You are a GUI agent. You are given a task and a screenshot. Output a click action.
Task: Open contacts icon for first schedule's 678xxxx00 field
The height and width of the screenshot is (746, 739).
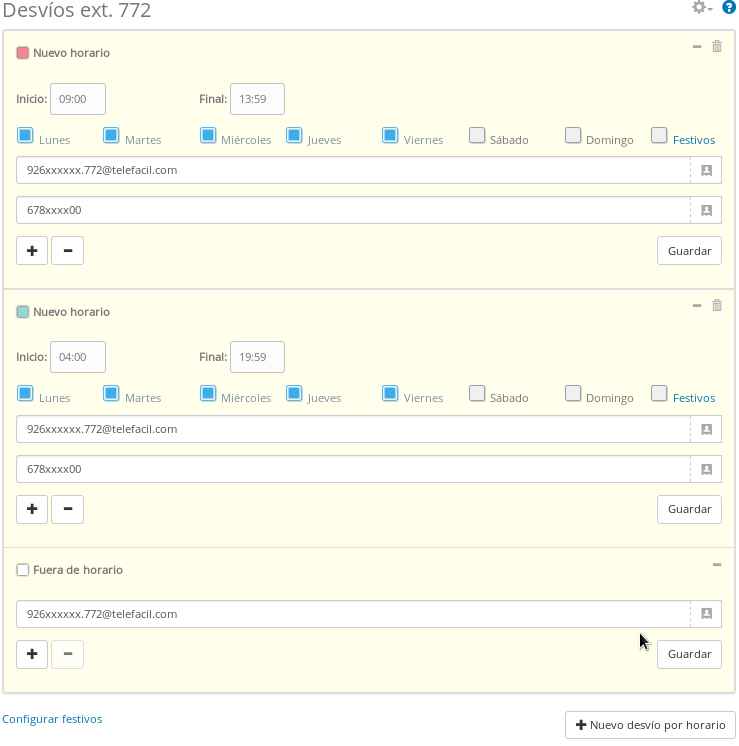tap(706, 210)
